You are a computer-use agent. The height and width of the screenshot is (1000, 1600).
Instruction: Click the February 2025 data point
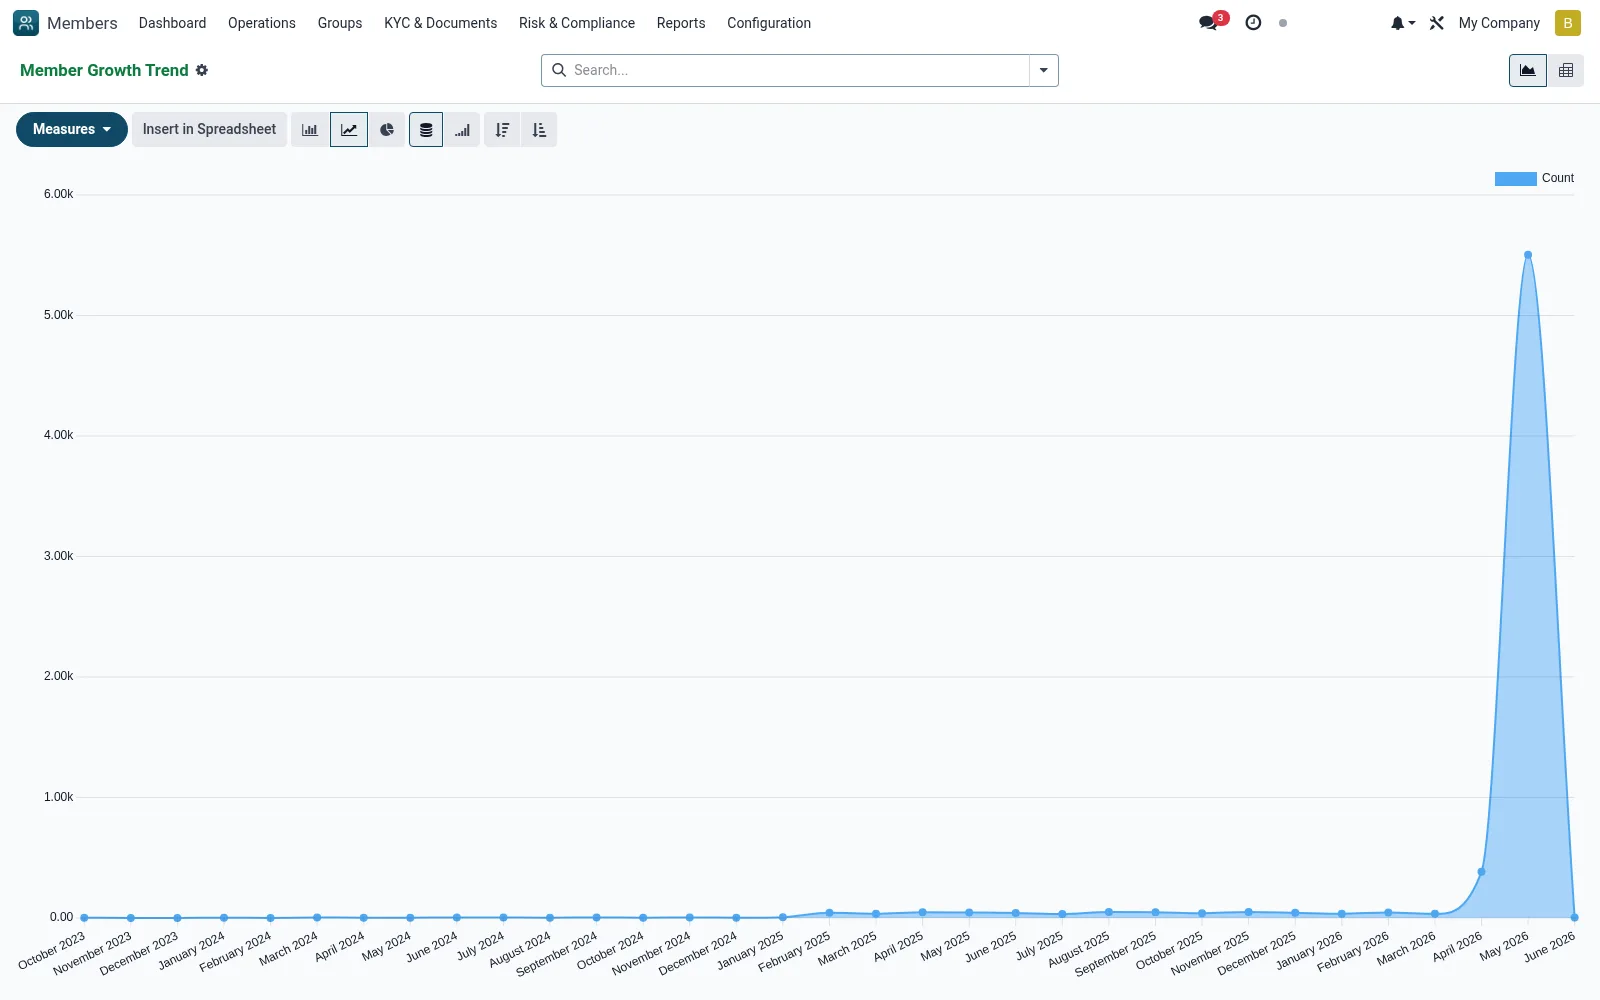point(829,913)
